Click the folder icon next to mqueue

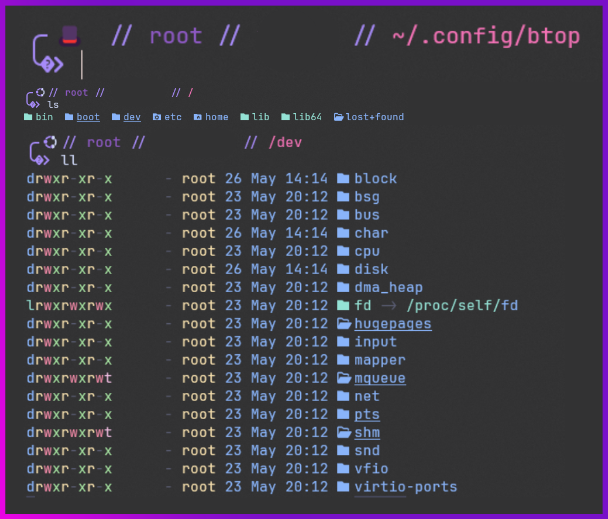pos(343,379)
